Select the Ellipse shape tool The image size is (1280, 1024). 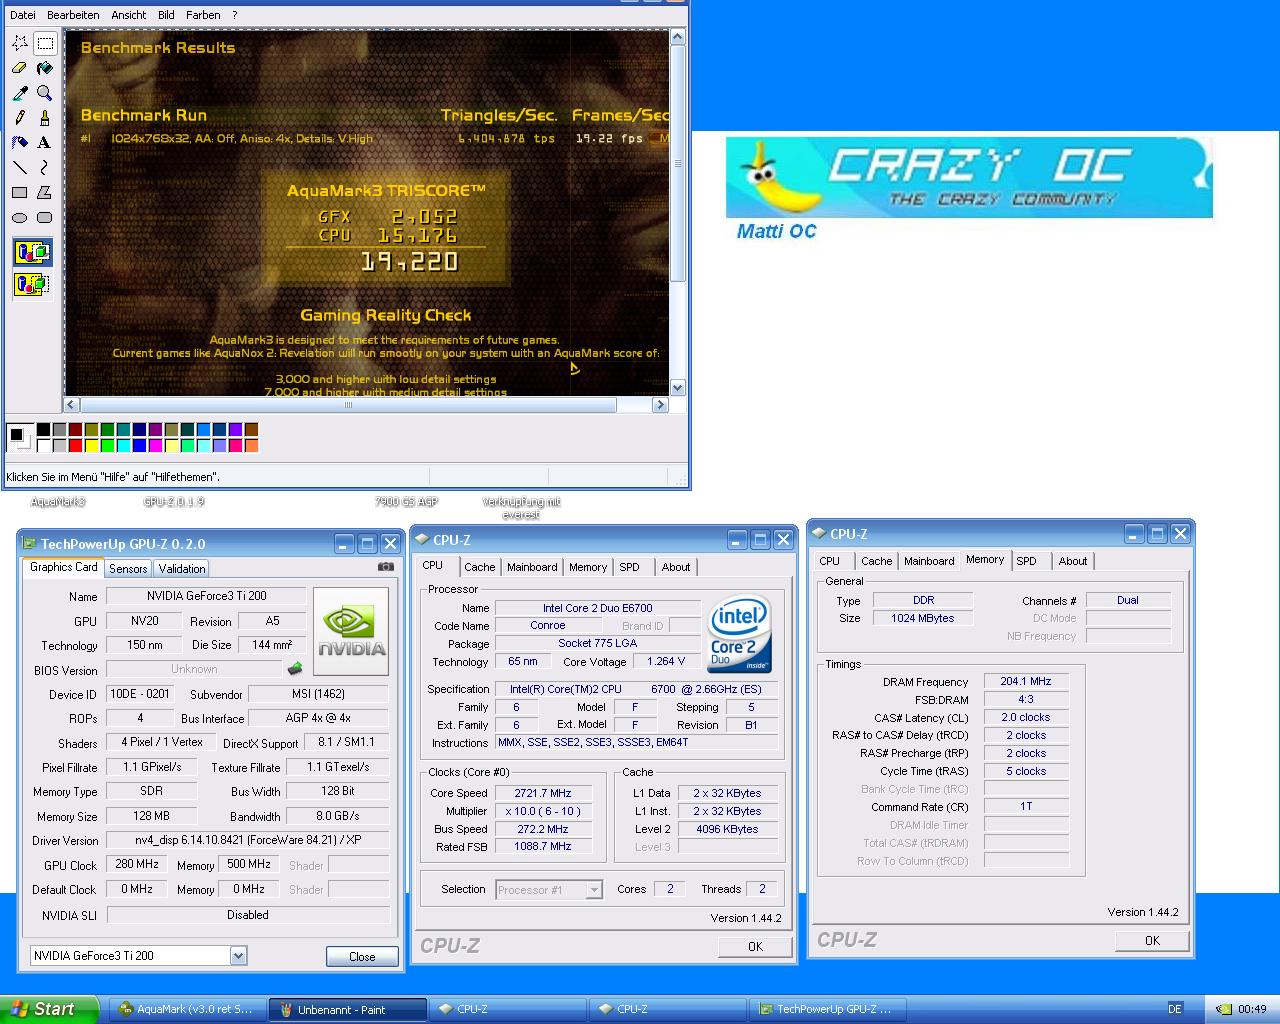click(x=20, y=218)
